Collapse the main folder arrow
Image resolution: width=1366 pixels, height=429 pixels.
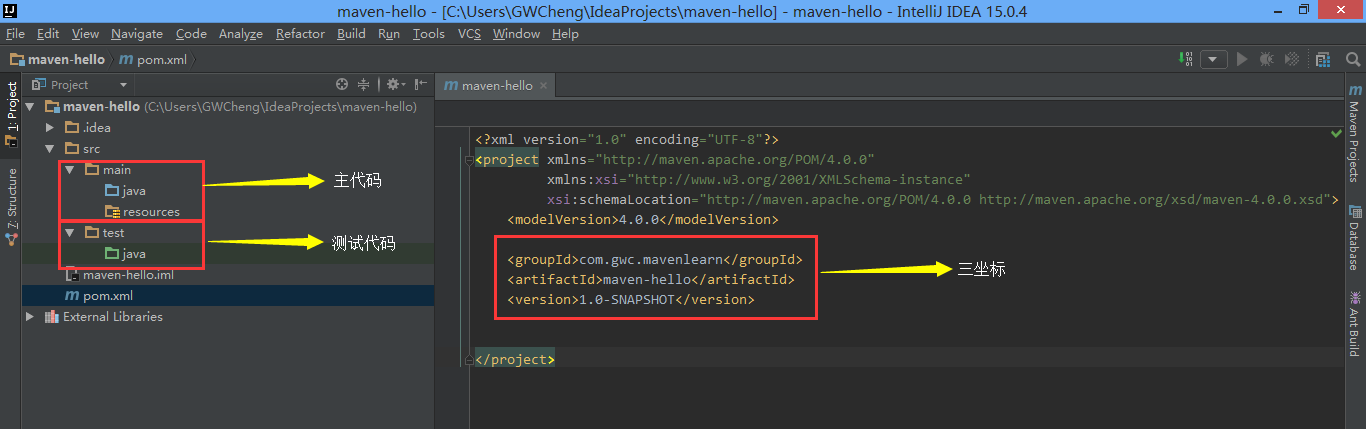(x=69, y=170)
